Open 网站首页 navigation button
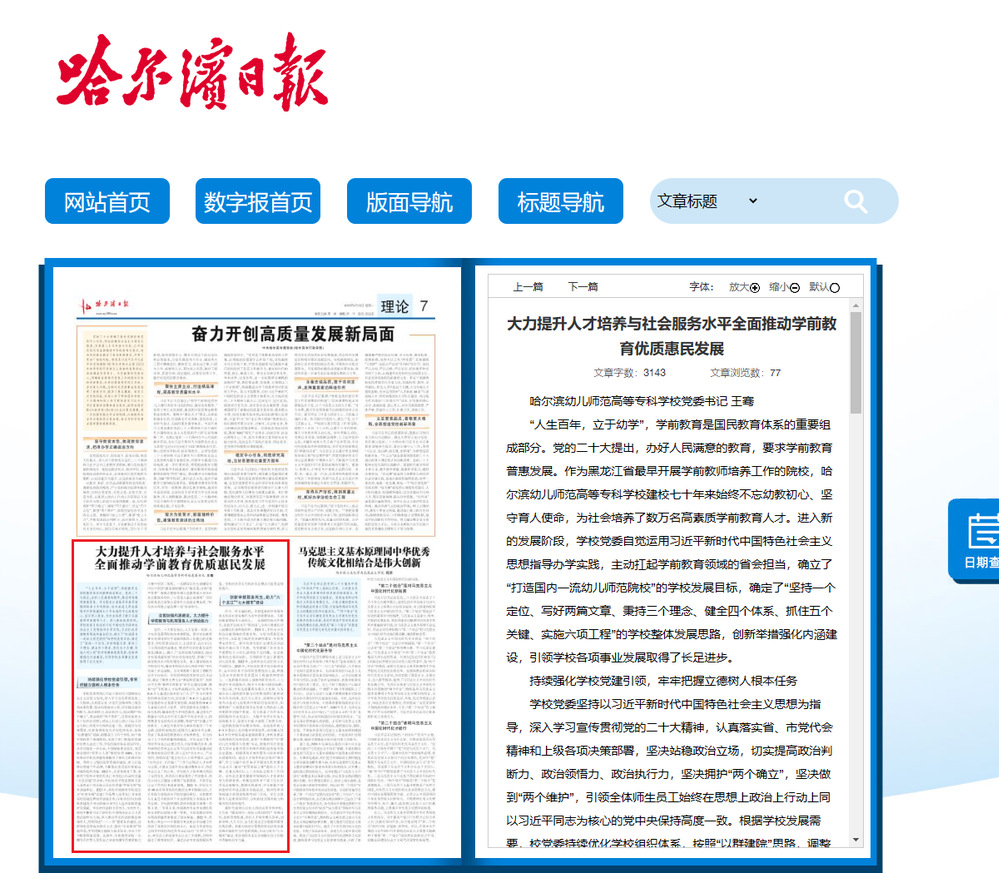 [107, 201]
